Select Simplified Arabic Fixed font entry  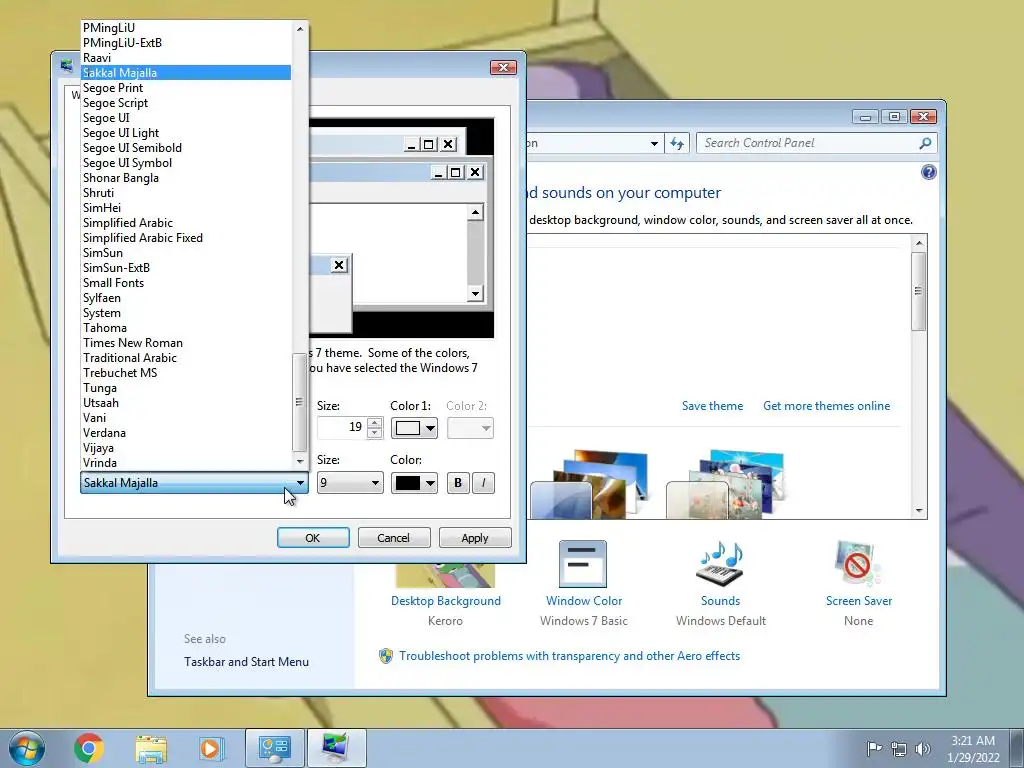click(x=185, y=238)
